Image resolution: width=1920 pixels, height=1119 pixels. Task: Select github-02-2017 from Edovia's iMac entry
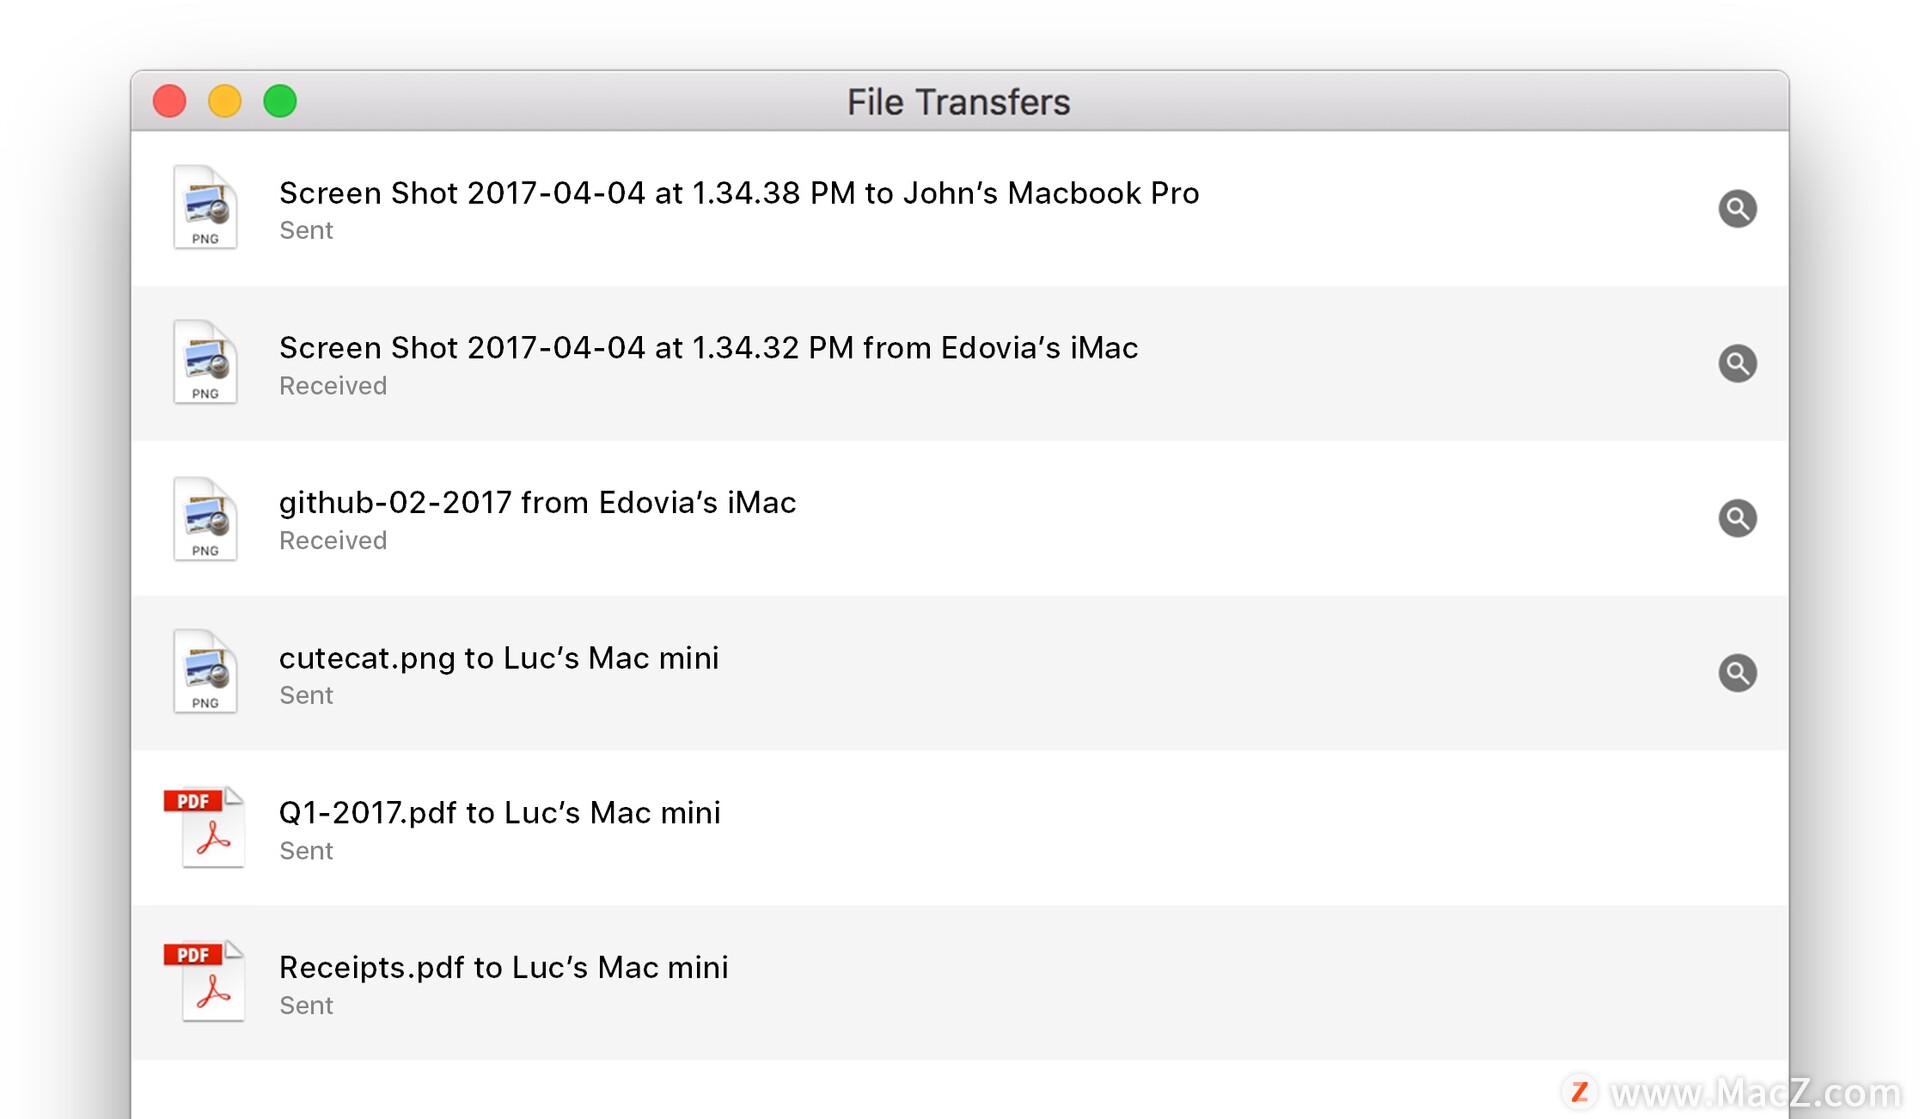pos(959,518)
